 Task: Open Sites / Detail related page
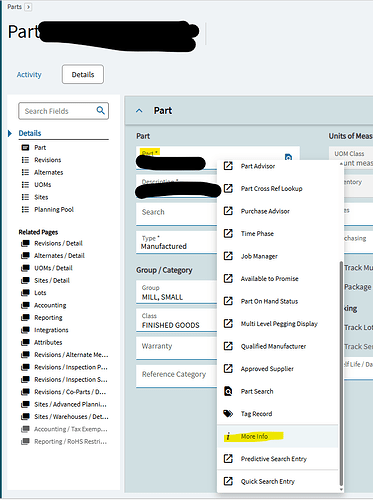(x=52, y=280)
